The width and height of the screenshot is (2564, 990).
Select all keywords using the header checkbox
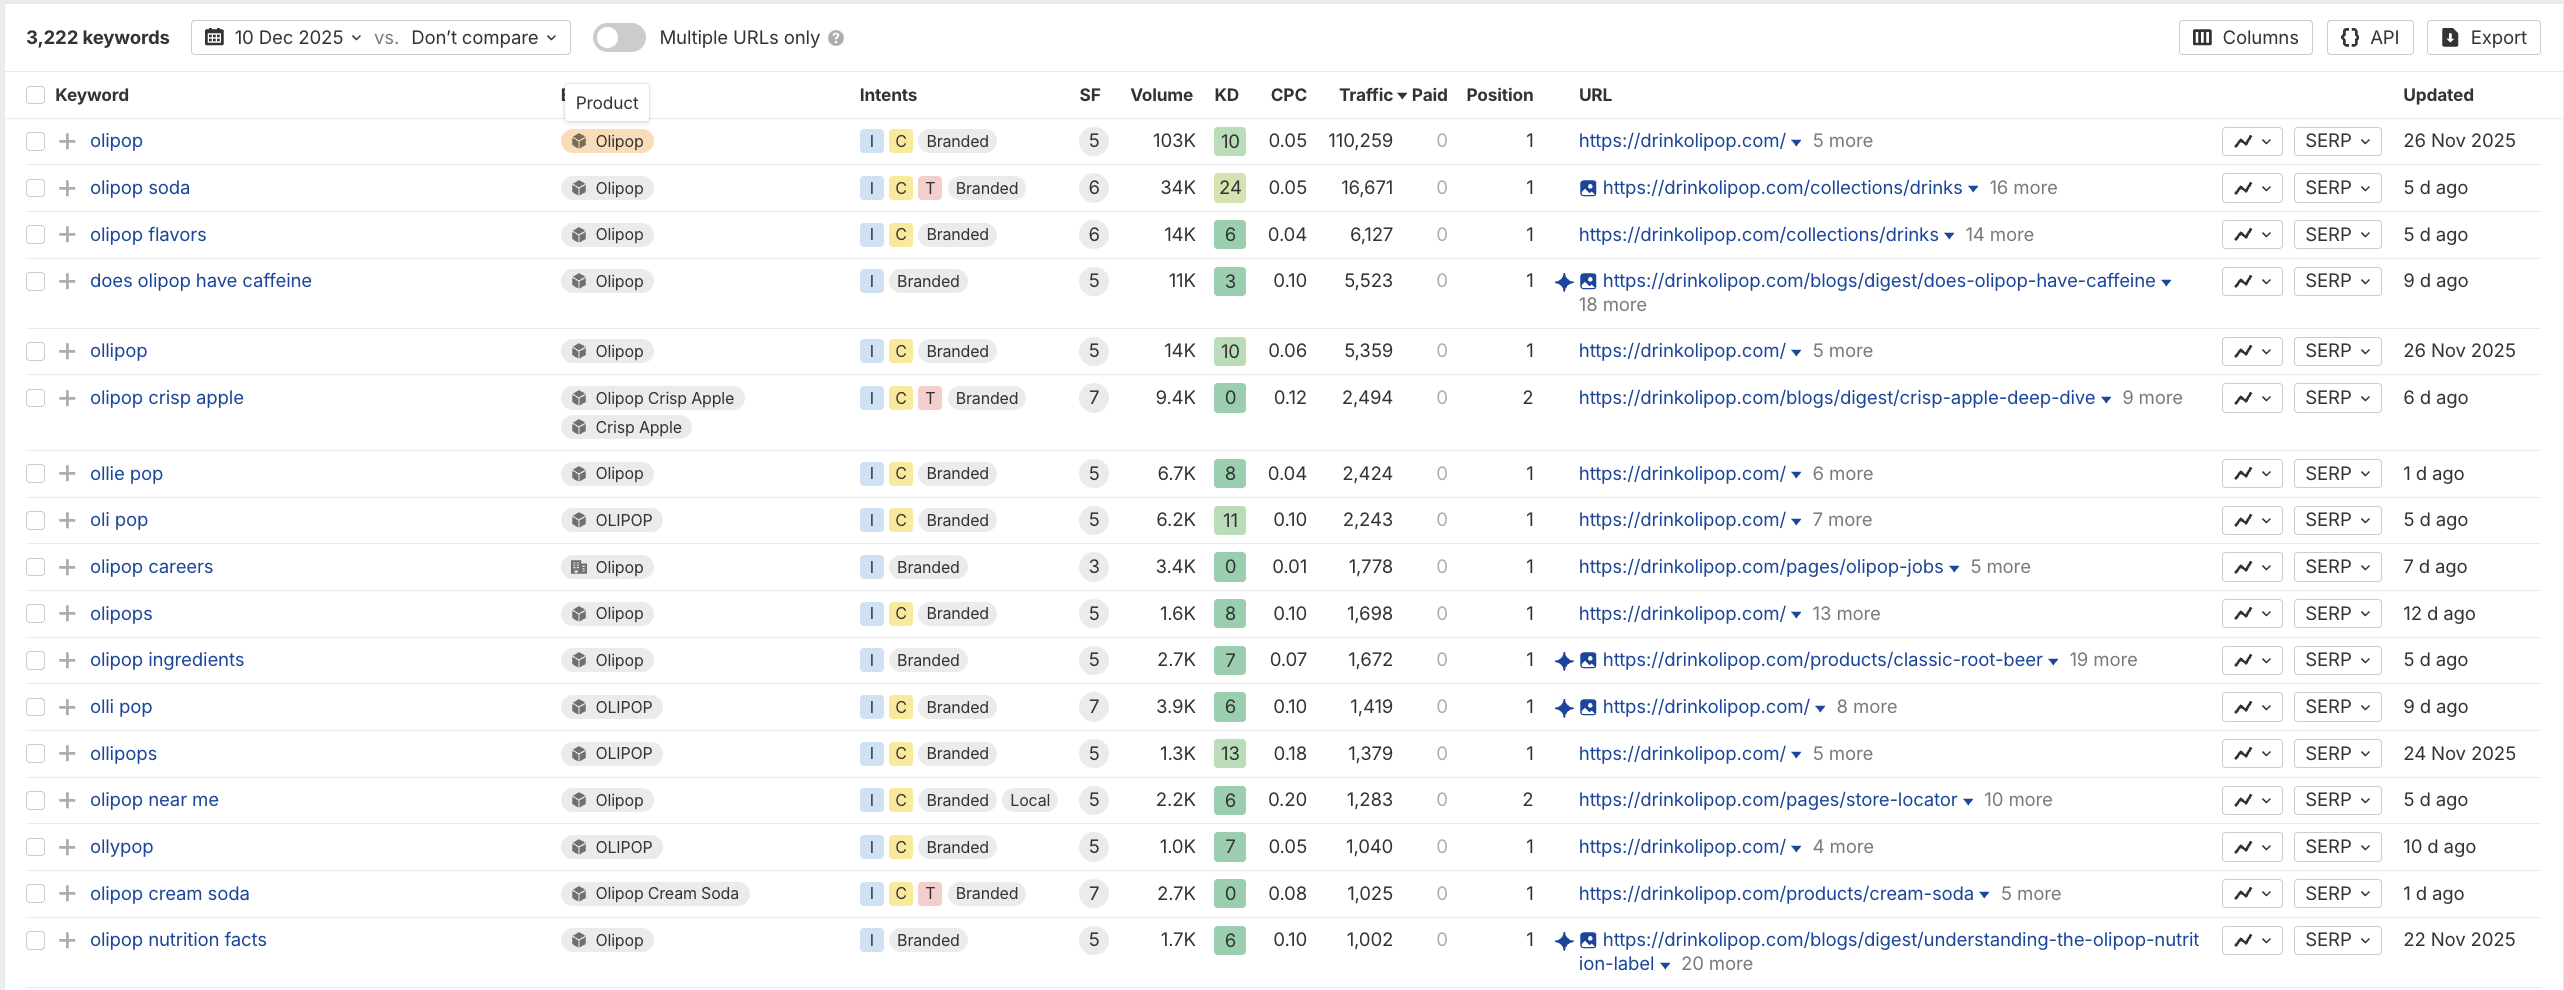coord(35,94)
